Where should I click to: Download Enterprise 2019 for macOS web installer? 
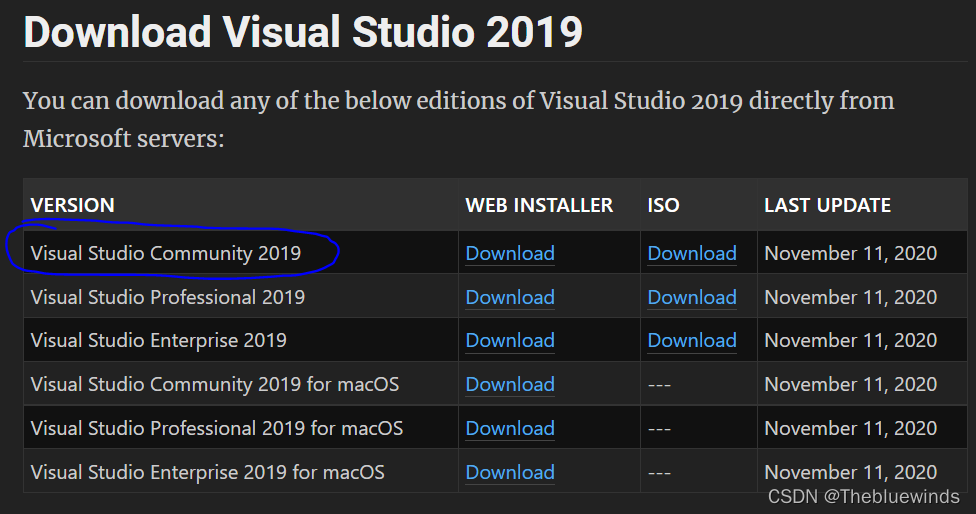click(x=510, y=472)
